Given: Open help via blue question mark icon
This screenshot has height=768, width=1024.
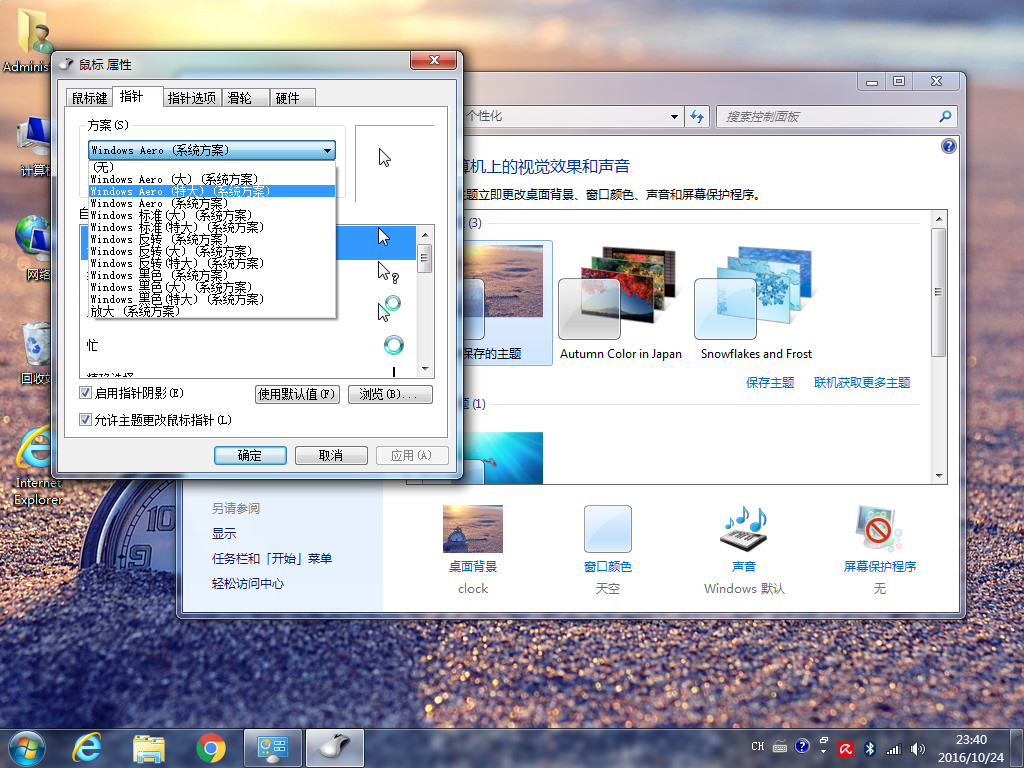Looking at the screenshot, I should (x=948, y=146).
